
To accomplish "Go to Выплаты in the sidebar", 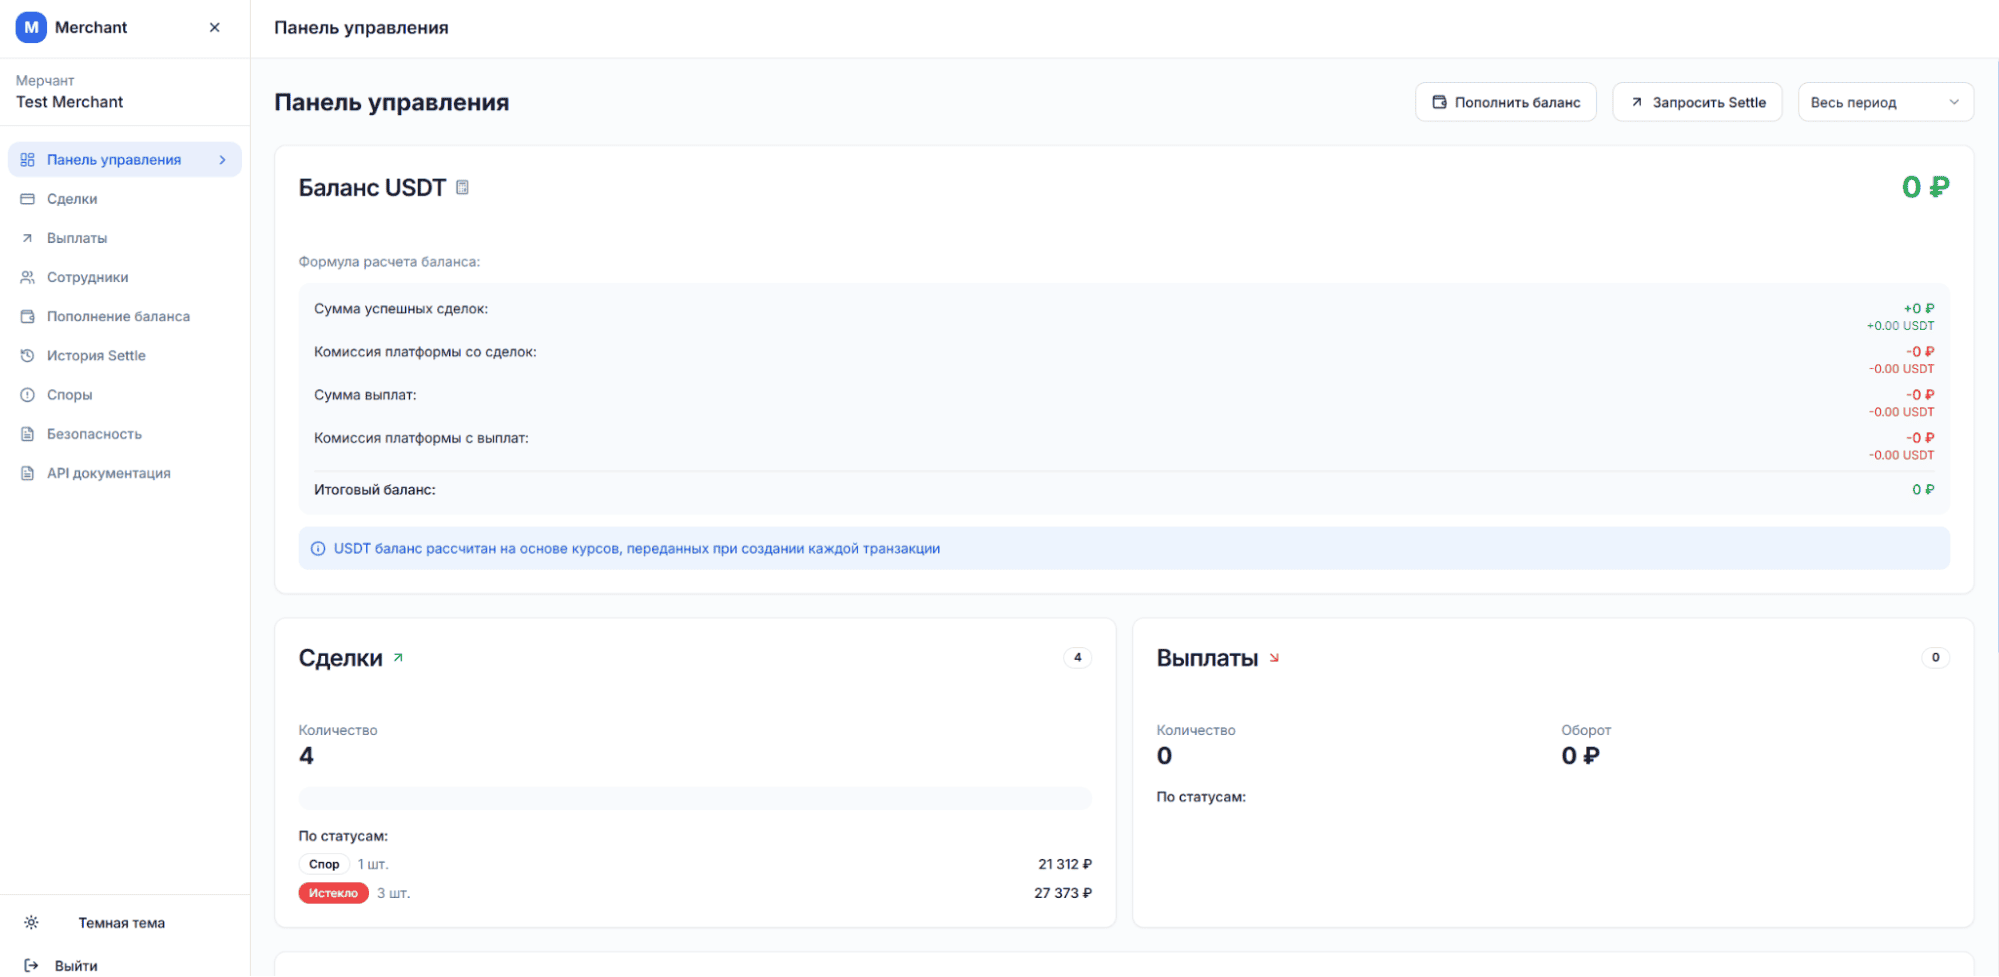I will (77, 238).
